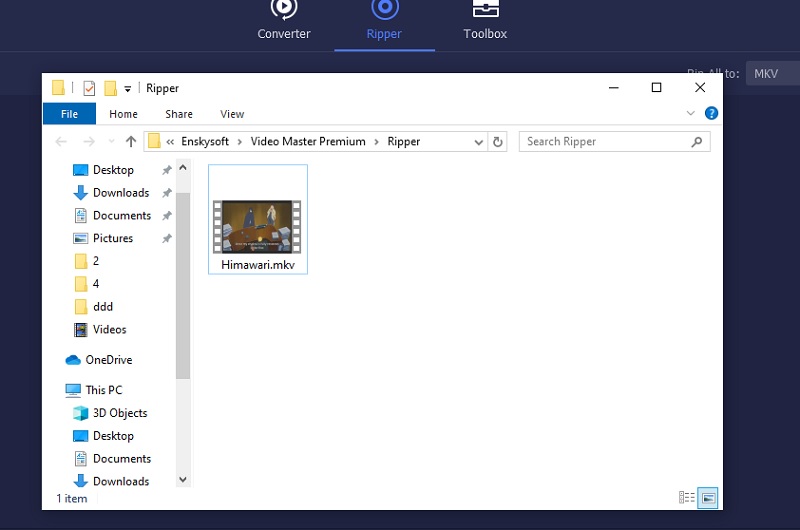Open the View ribbon tab
This screenshot has height=530, width=800.
coord(232,114)
